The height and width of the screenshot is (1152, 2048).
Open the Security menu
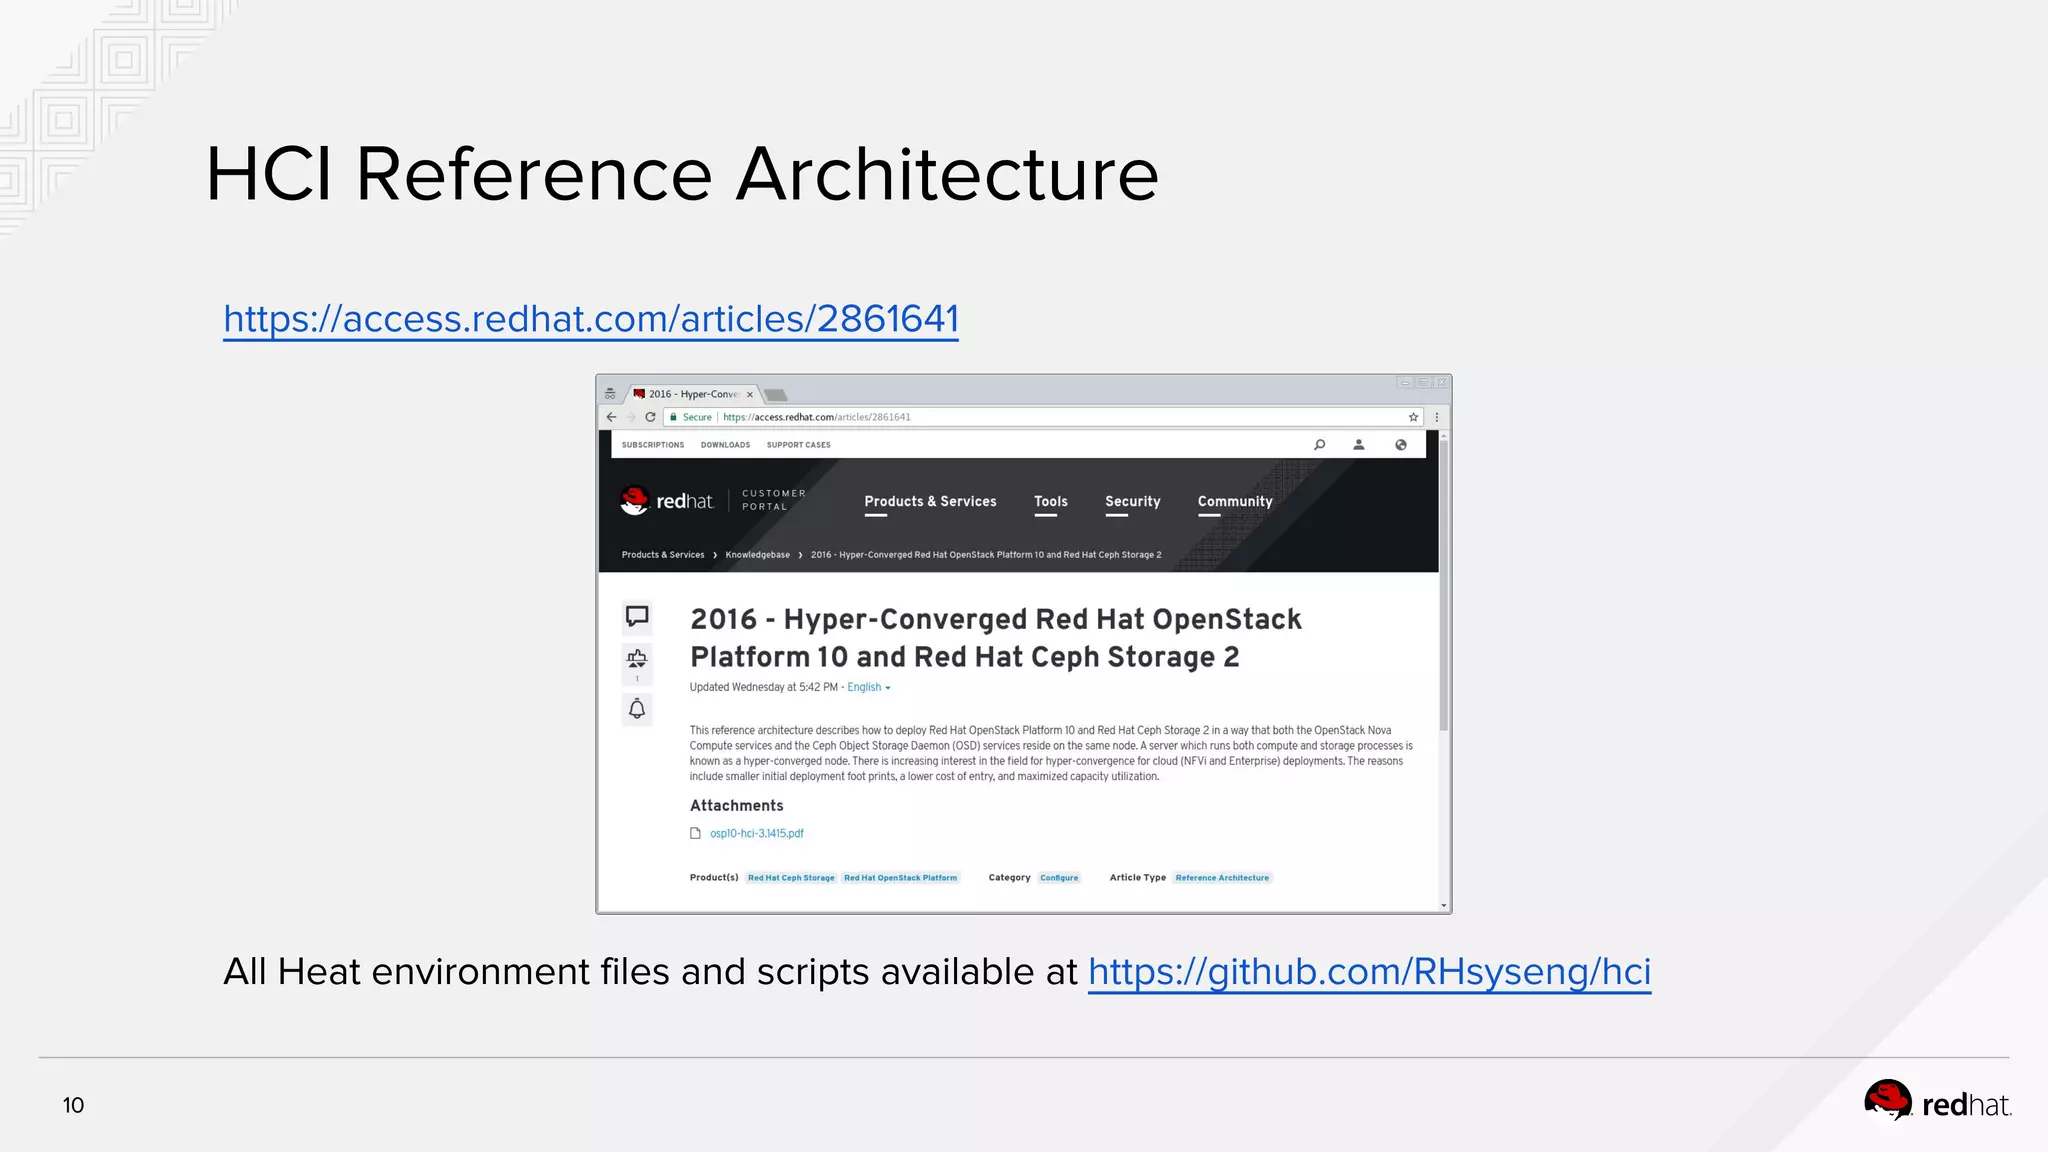1132,502
